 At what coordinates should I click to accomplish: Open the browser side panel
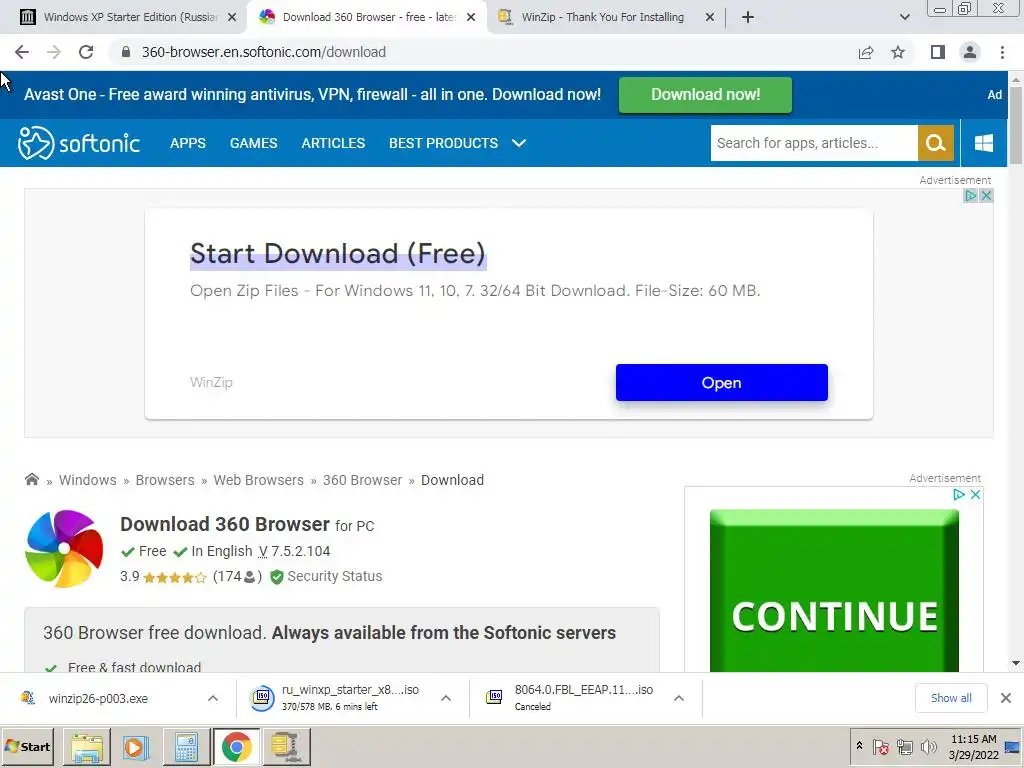938,52
